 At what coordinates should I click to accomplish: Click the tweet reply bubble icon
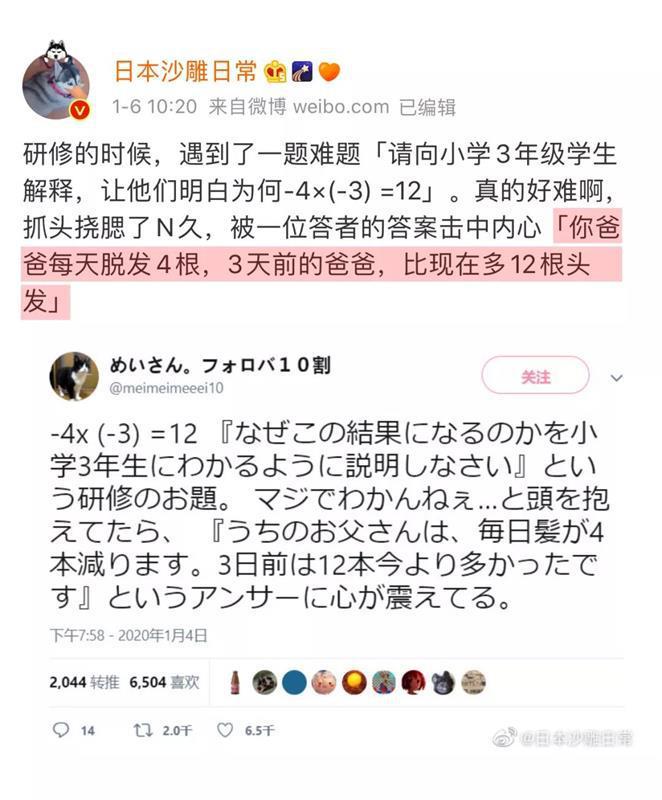tap(61, 730)
